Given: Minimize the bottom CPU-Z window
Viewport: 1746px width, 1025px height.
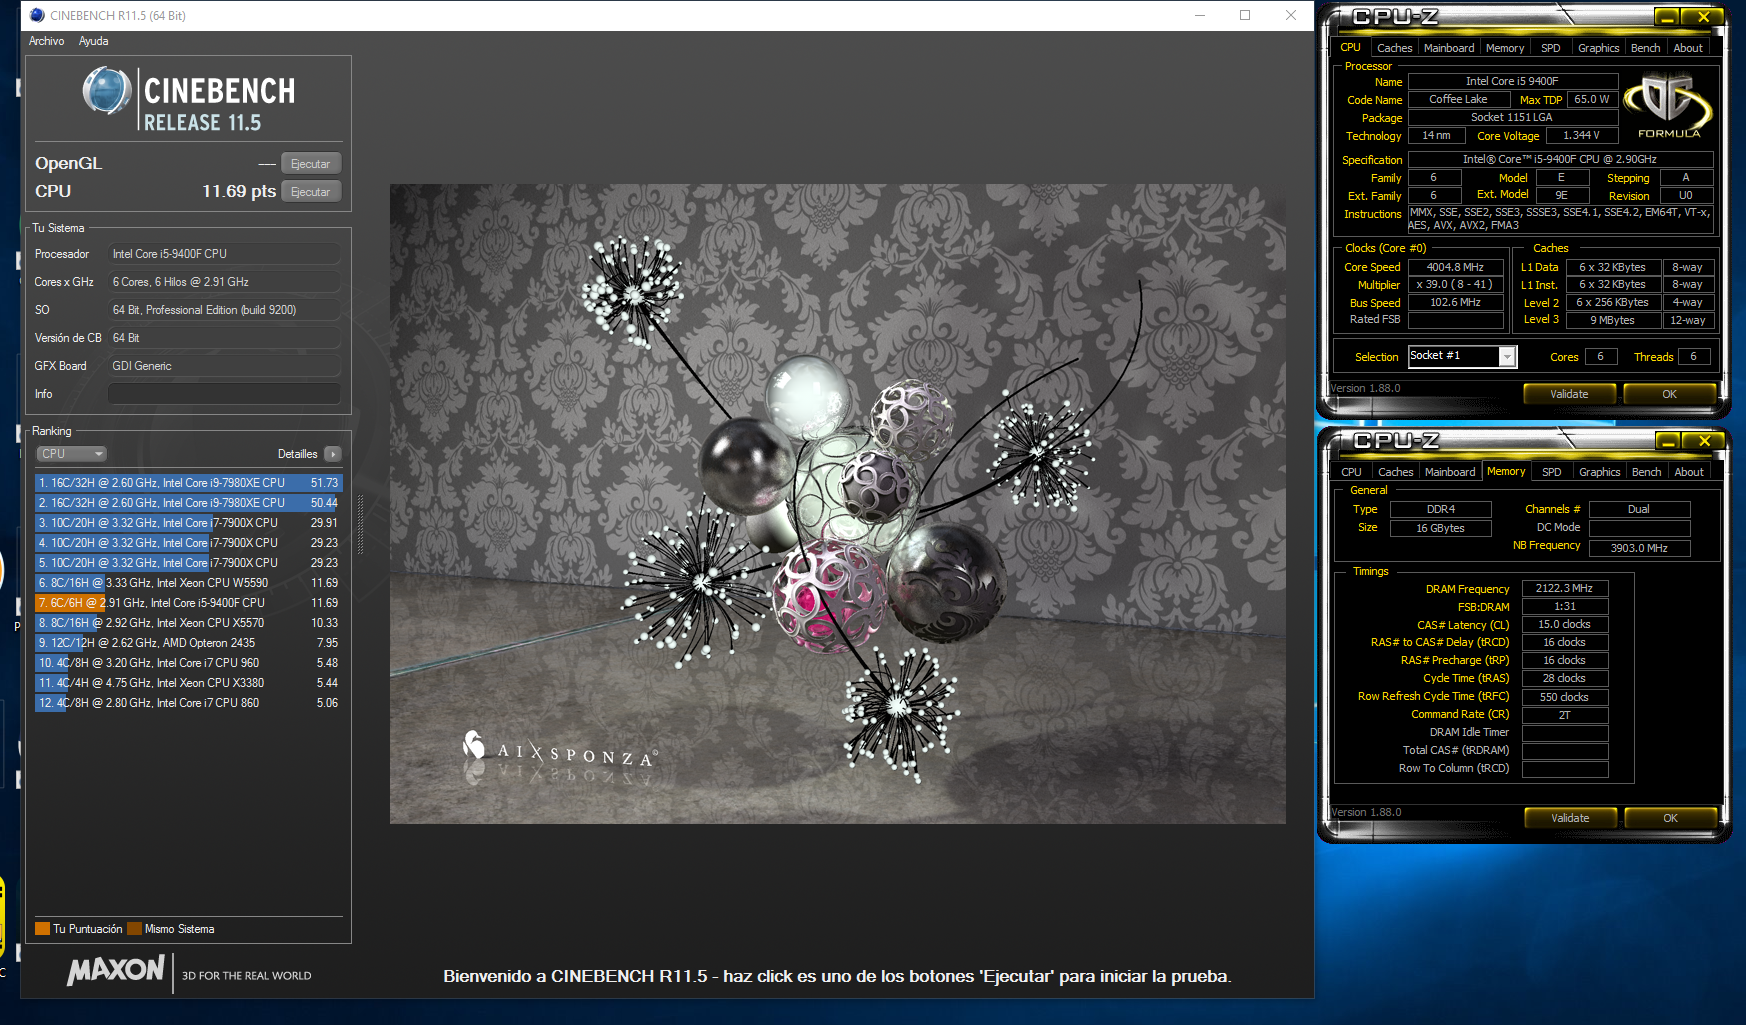Looking at the screenshot, I should tap(1668, 441).
